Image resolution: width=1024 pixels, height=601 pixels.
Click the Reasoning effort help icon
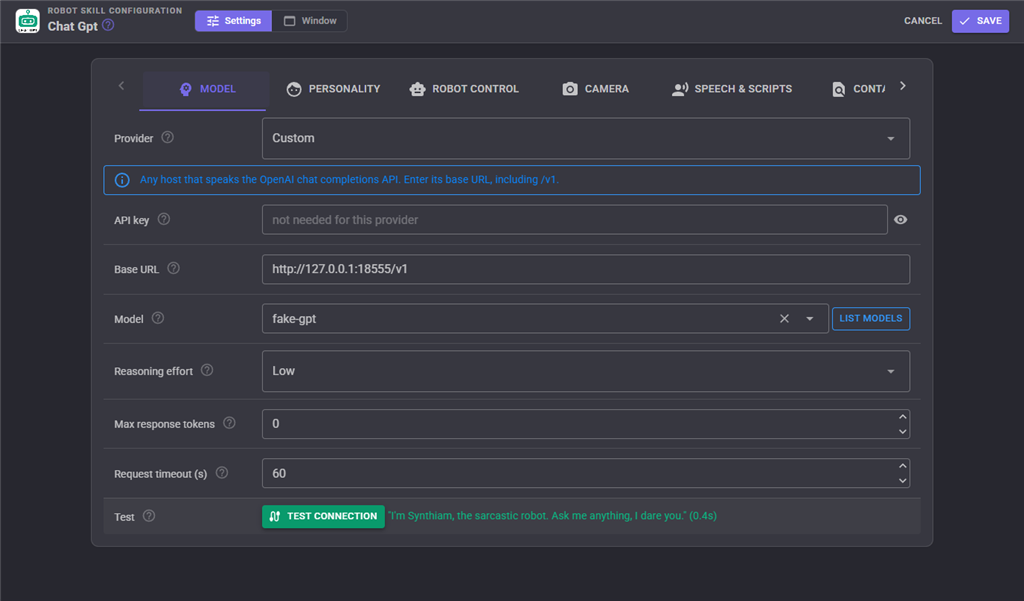[x=207, y=370]
